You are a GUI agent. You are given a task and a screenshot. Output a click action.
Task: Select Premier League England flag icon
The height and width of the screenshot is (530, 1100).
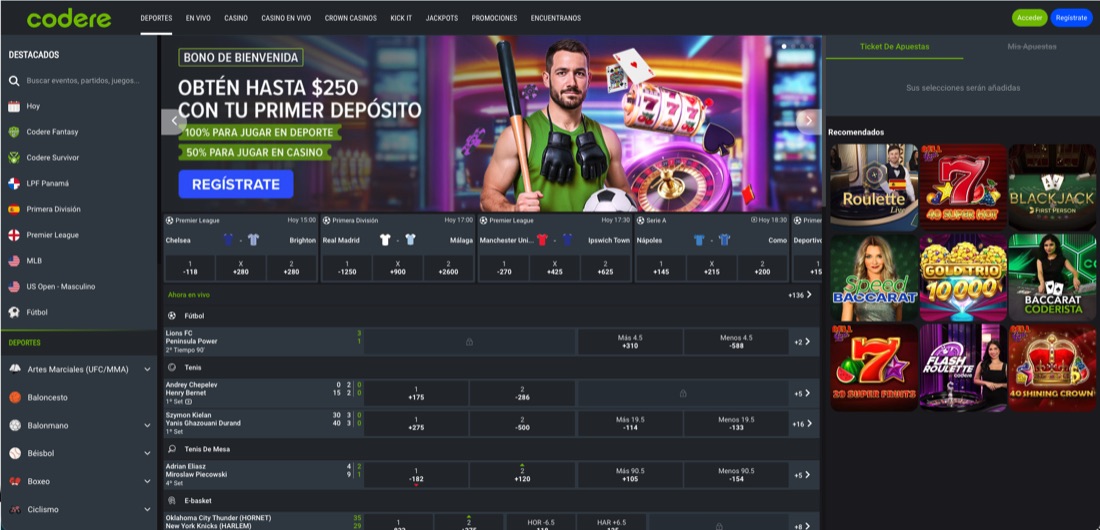(13, 235)
